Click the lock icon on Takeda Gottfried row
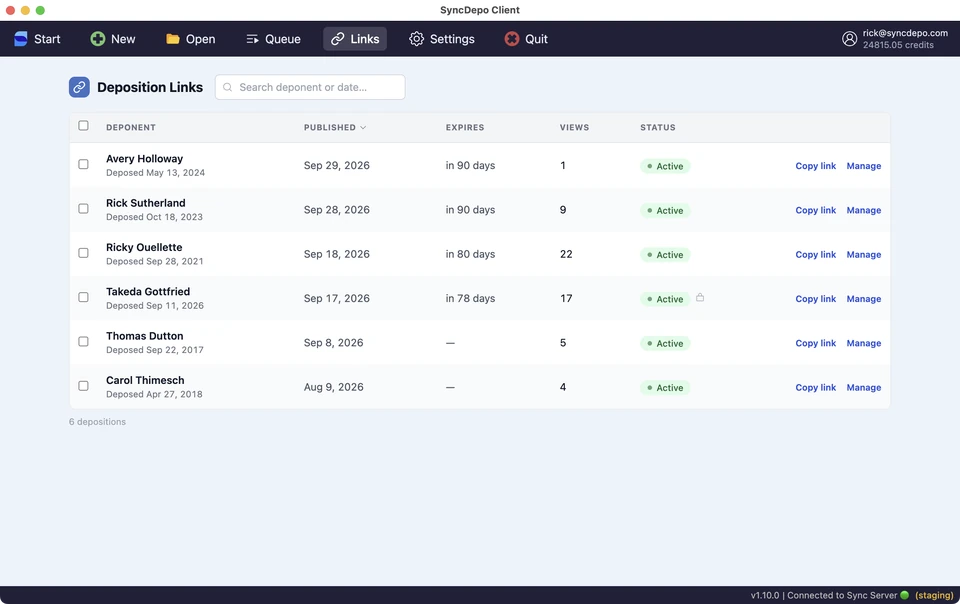 [700, 297]
